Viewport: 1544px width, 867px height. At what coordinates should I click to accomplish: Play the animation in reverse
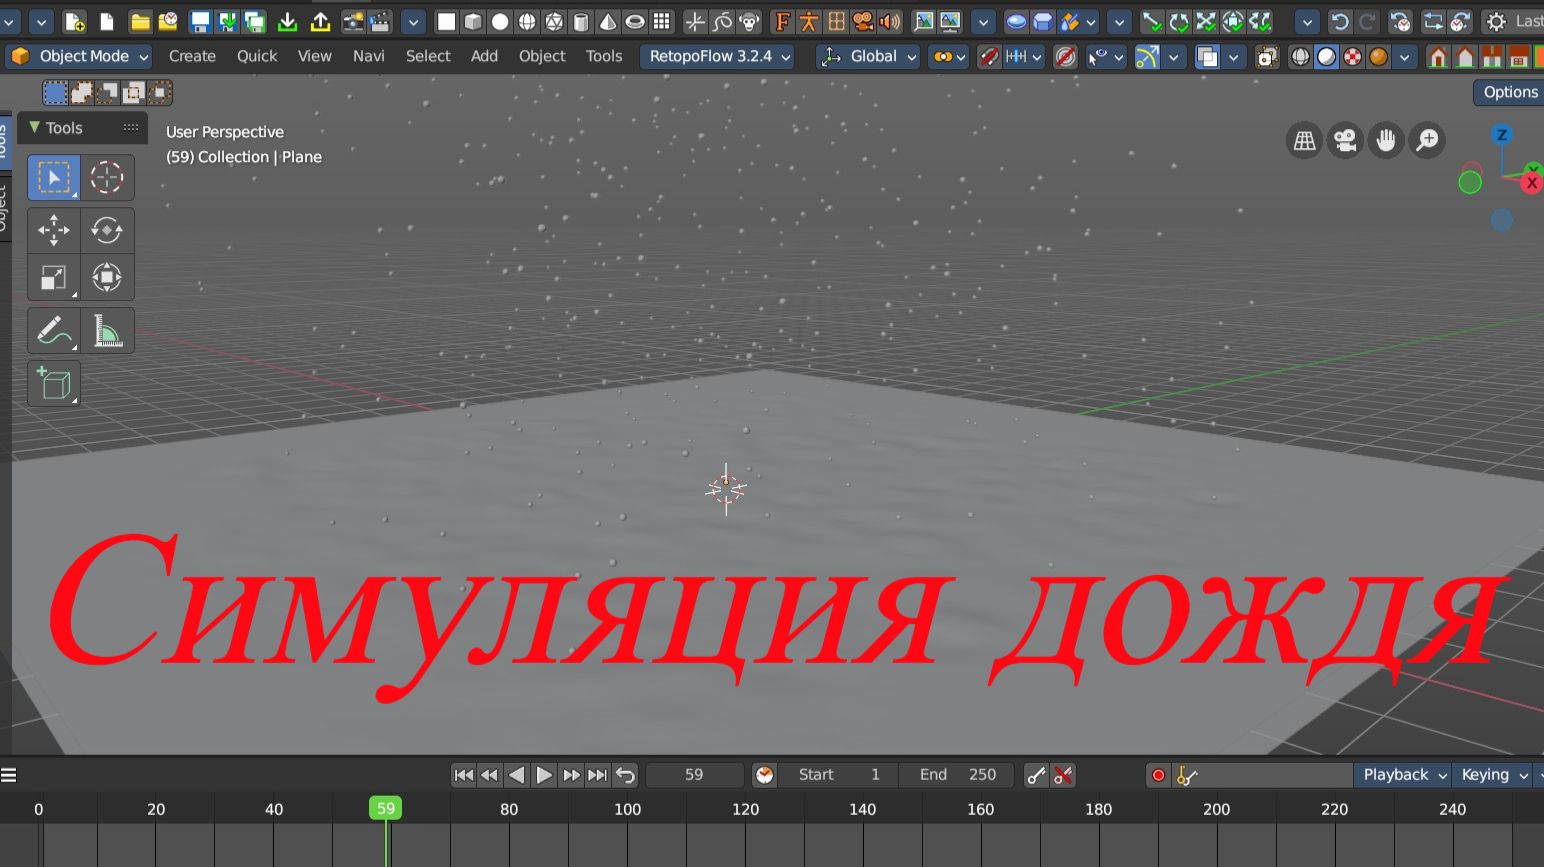[x=516, y=775]
